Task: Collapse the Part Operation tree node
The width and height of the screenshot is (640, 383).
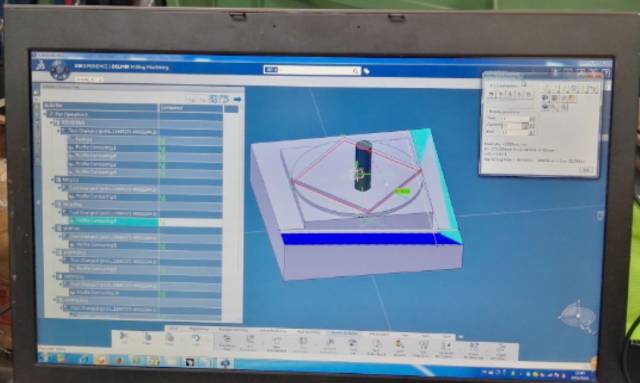Action: (x=46, y=115)
